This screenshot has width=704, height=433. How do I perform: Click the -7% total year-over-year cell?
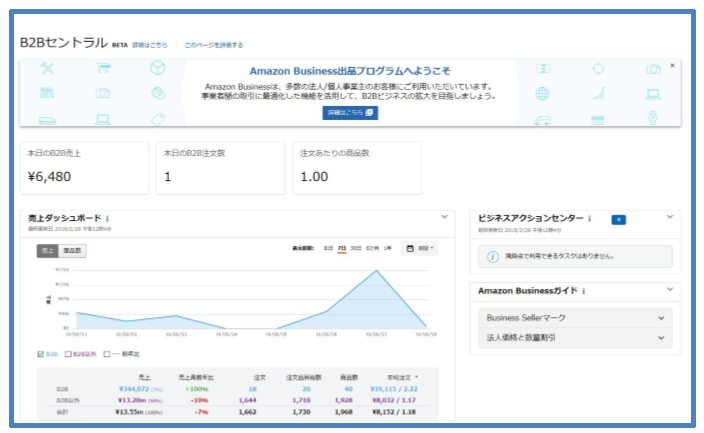[x=201, y=412]
